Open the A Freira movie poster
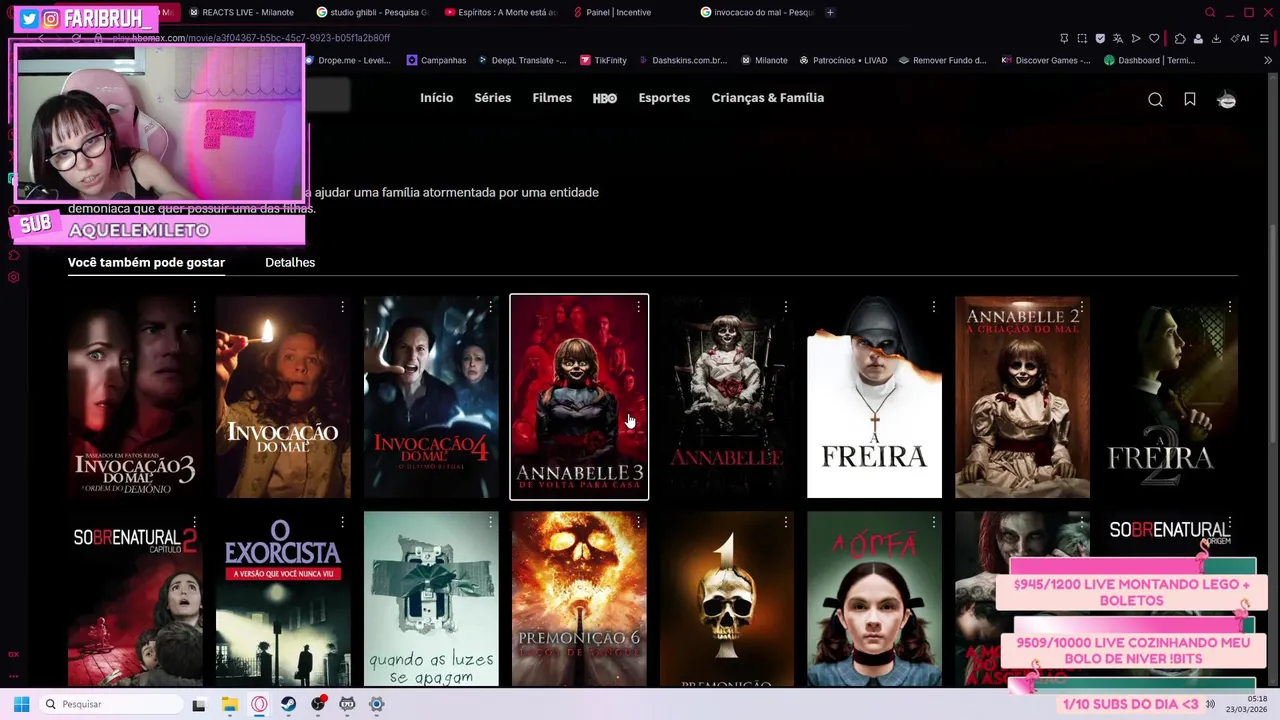 point(874,397)
